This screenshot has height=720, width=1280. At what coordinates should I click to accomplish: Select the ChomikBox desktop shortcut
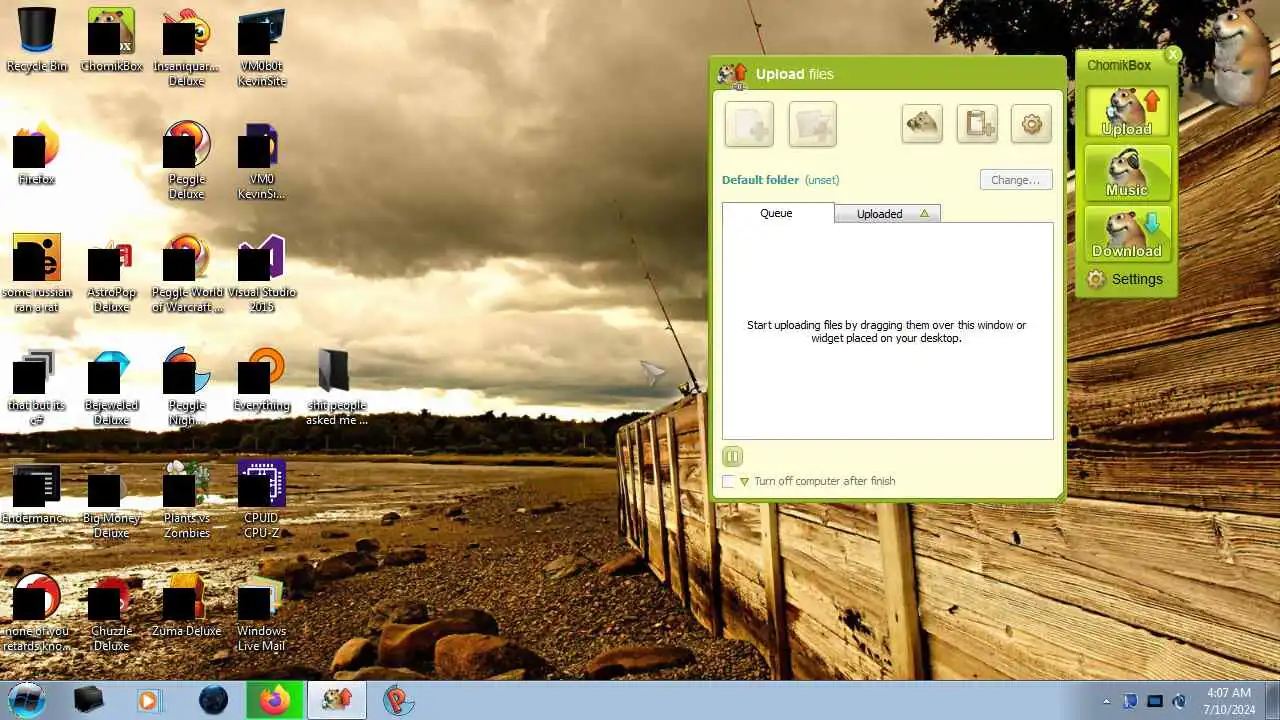tap(111, 41)
